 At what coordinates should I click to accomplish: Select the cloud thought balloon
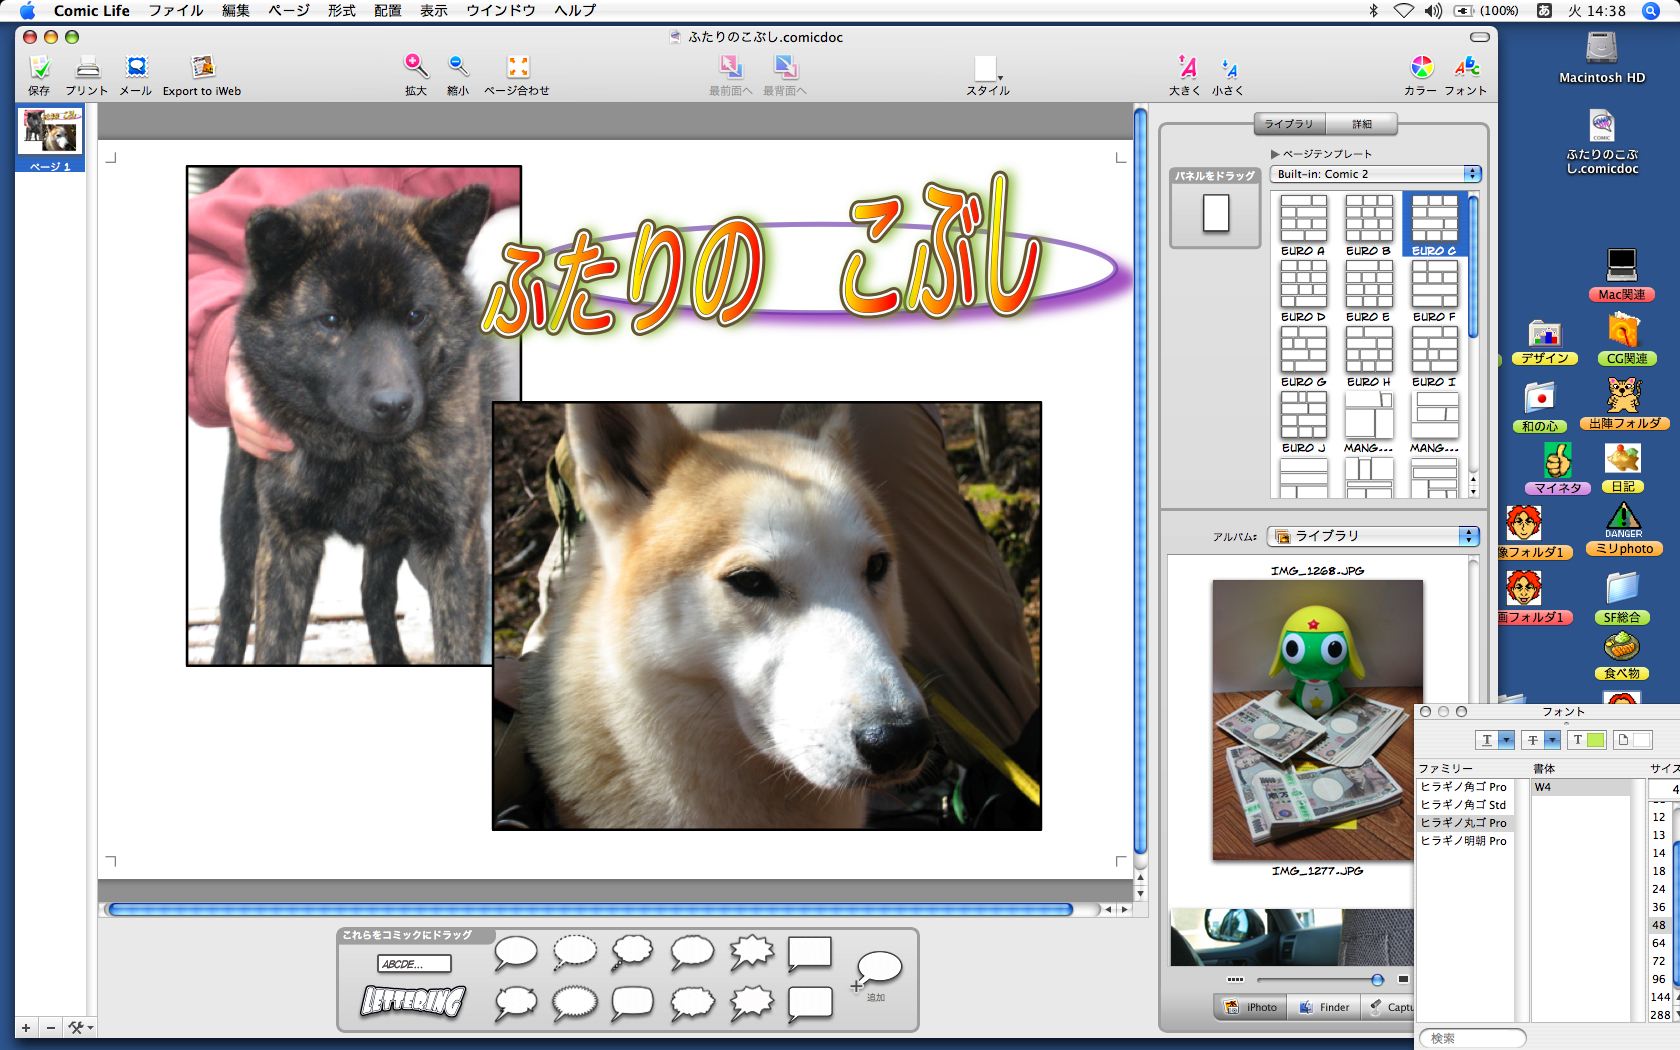tap(633, 952)
